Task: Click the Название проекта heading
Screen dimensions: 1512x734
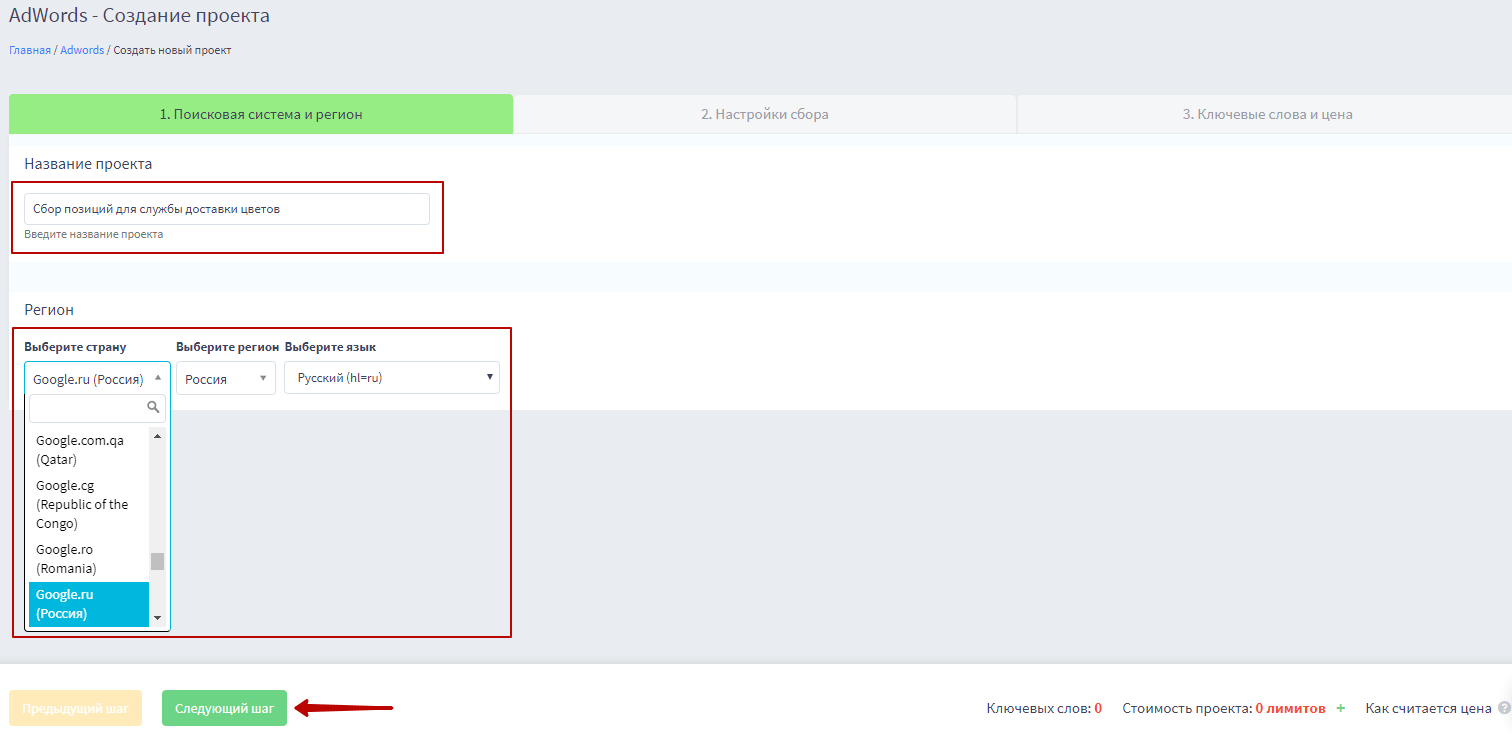Action: [88, 164]
